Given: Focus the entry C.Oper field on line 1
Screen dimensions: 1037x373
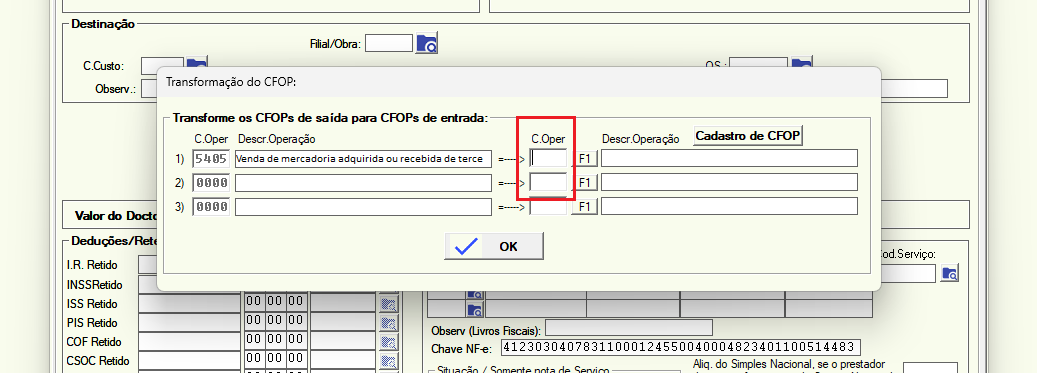Looking at the screenshot, I should (549, 159).
